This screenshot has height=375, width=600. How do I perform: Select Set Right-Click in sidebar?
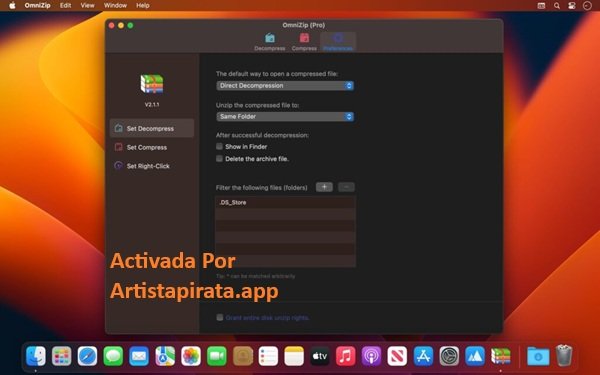click(152, 166)
